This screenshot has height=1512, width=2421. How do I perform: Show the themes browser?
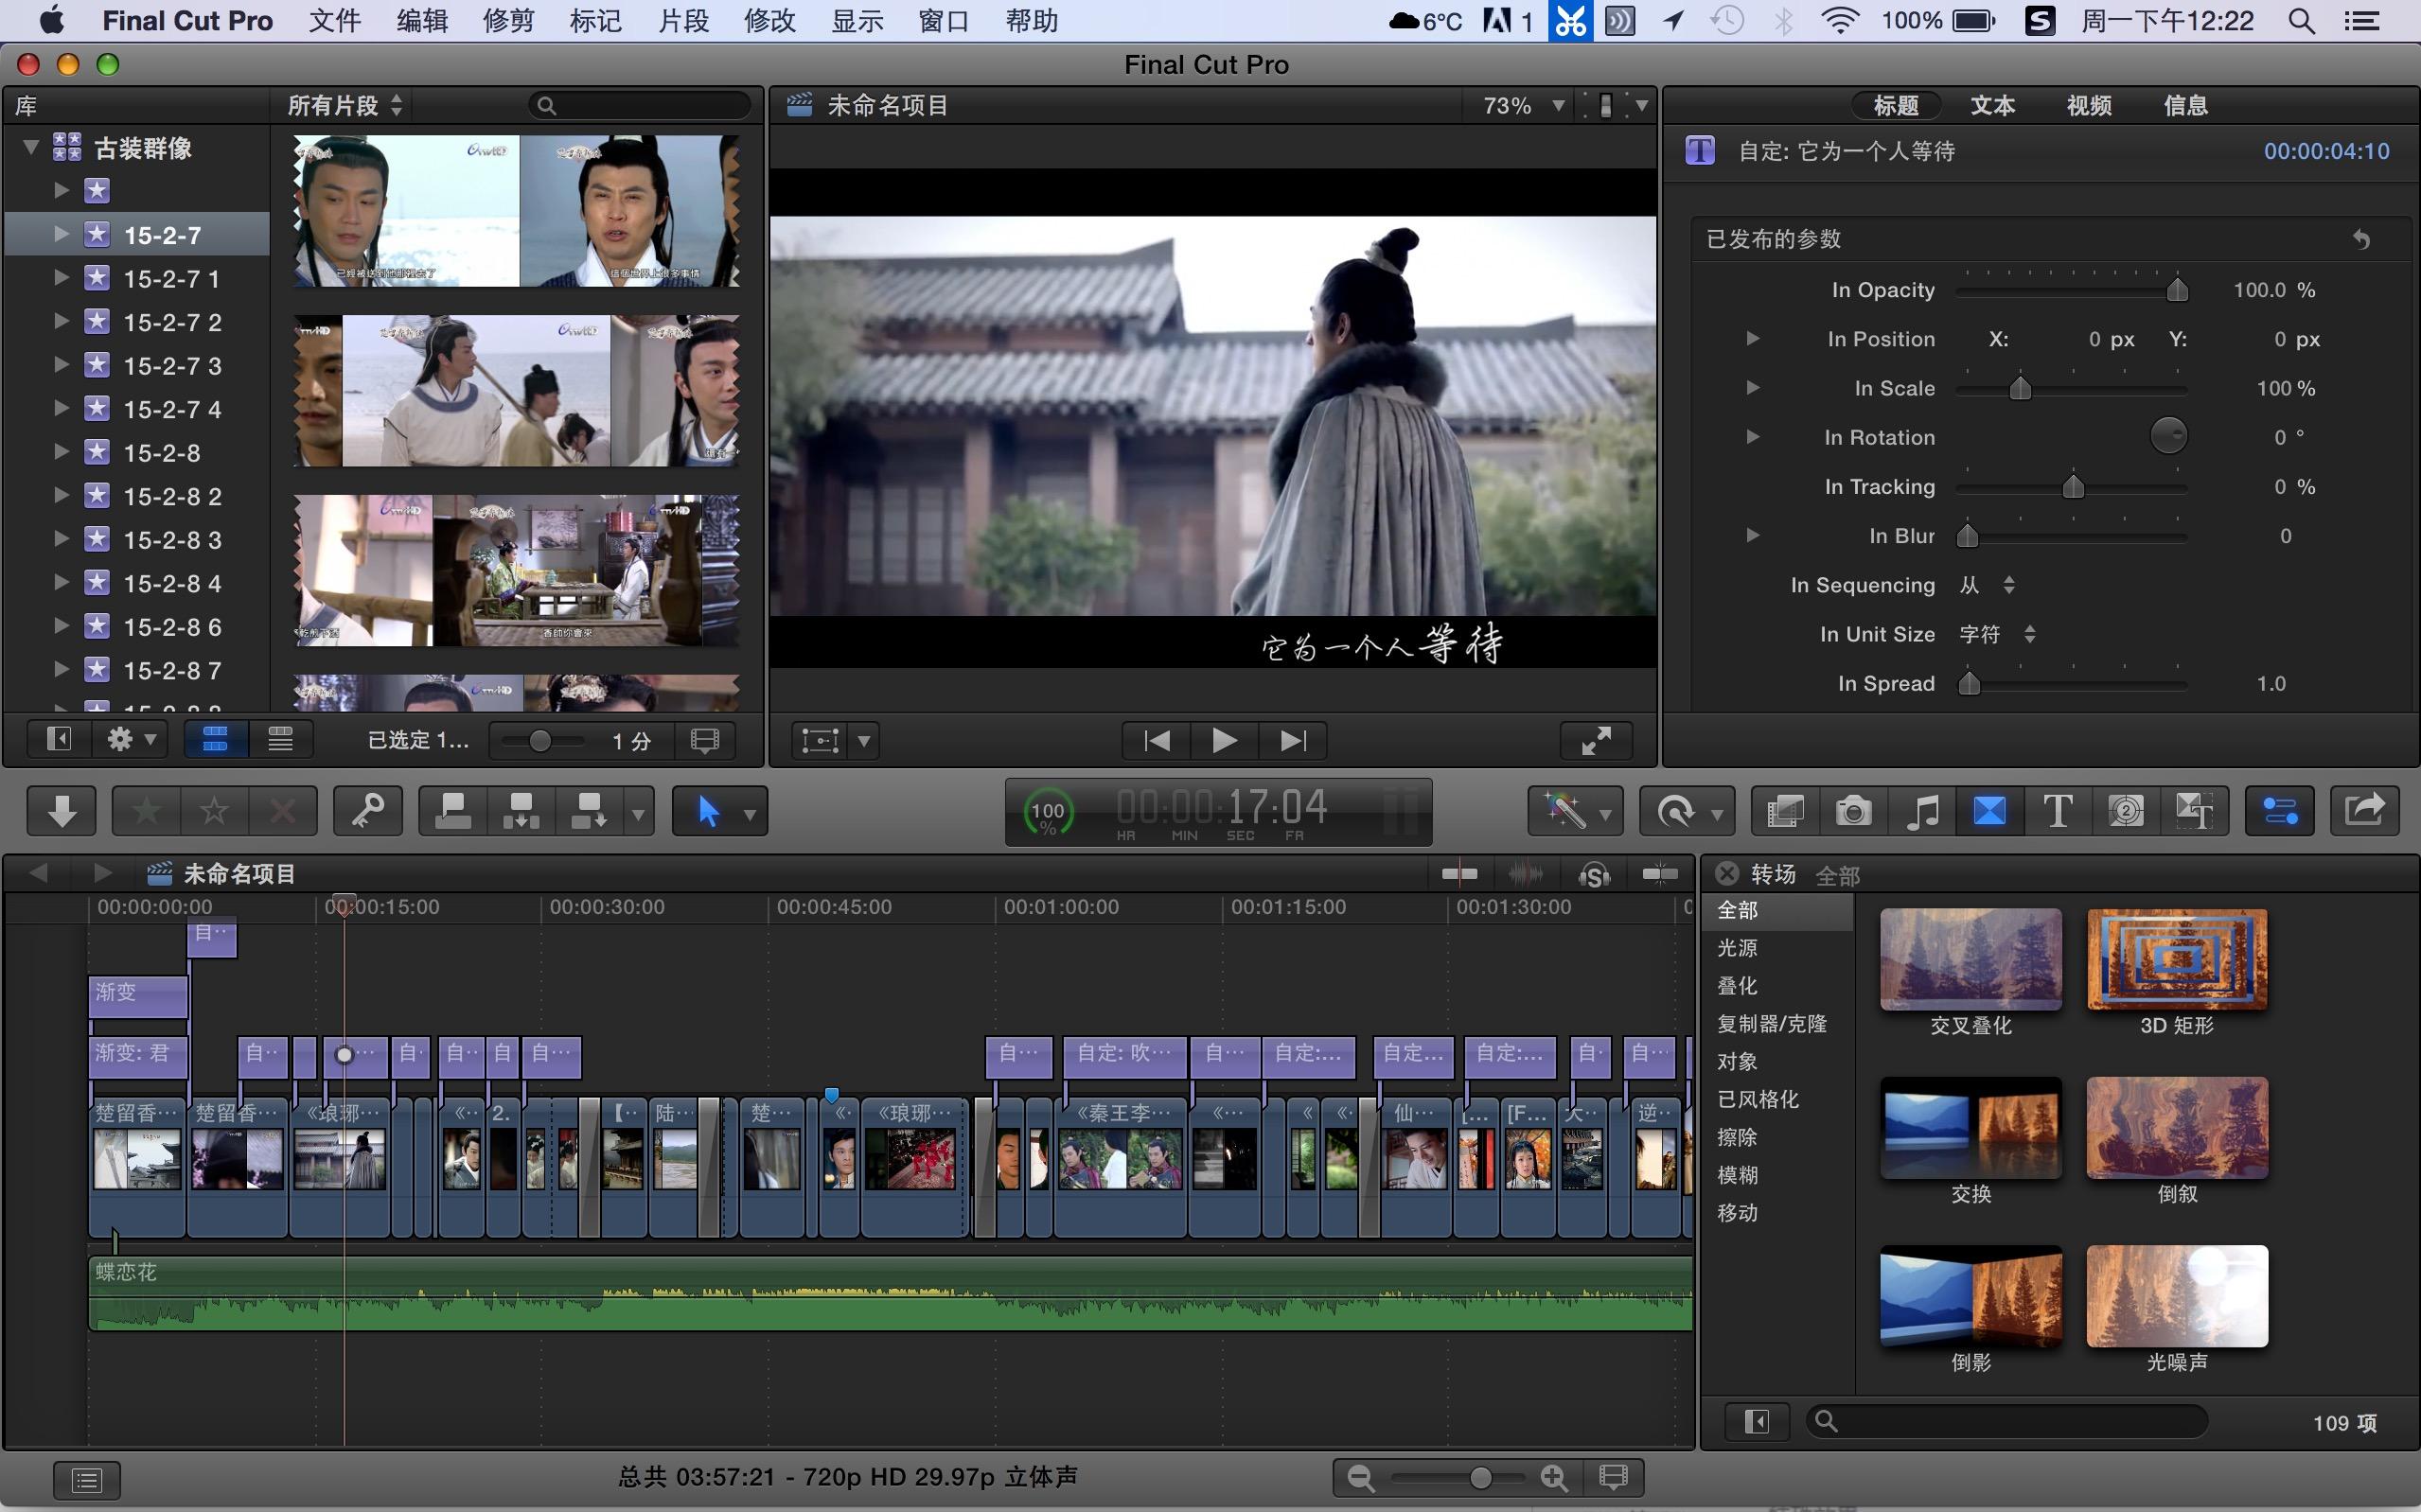[2194, 811]
